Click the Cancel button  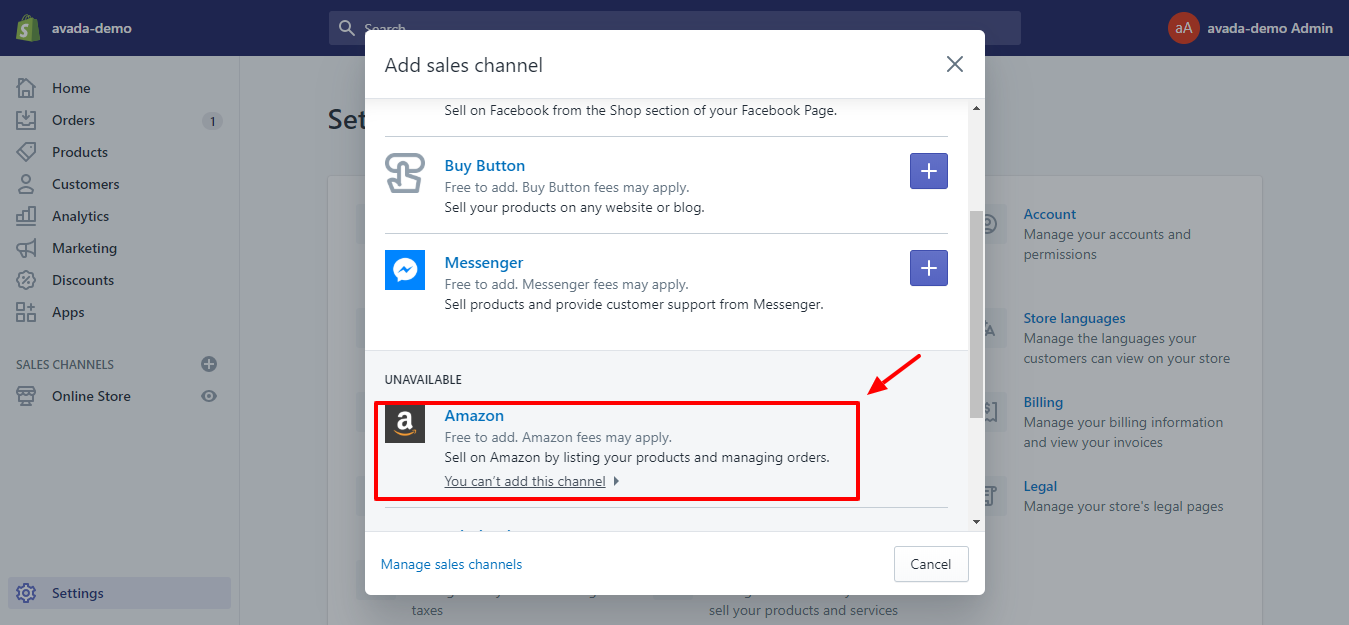(931, 564)
